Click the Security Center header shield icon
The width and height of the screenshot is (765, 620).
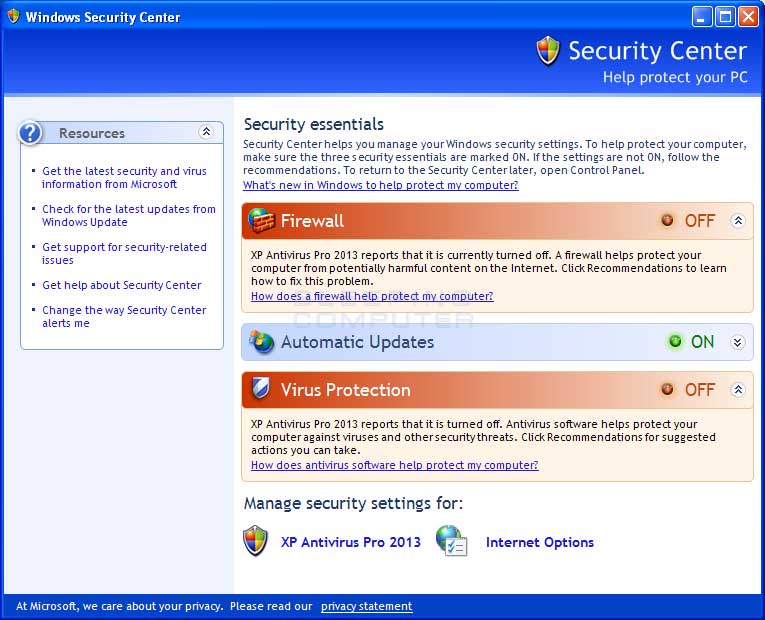548,50
